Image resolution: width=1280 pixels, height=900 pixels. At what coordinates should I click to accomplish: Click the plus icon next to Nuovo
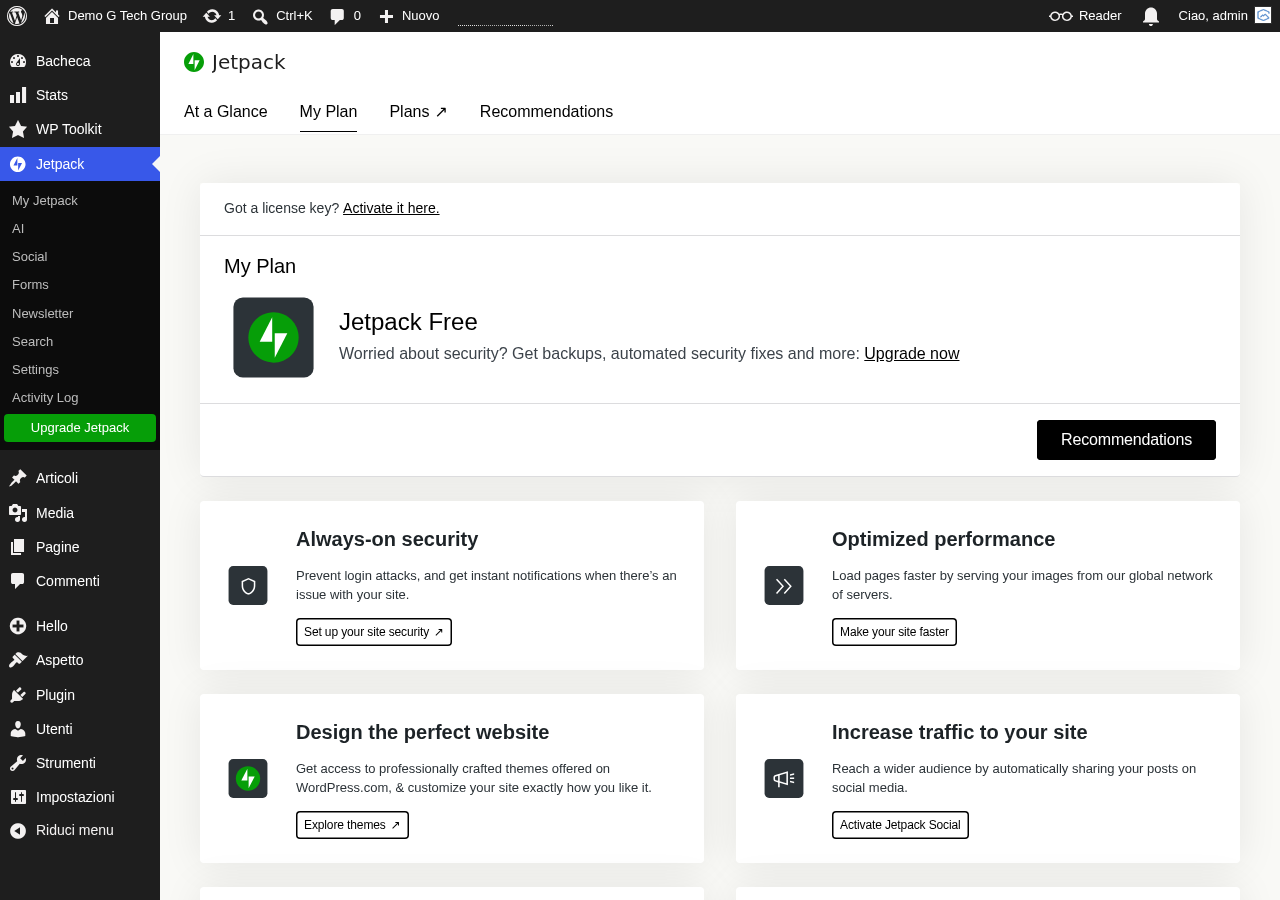386,16
